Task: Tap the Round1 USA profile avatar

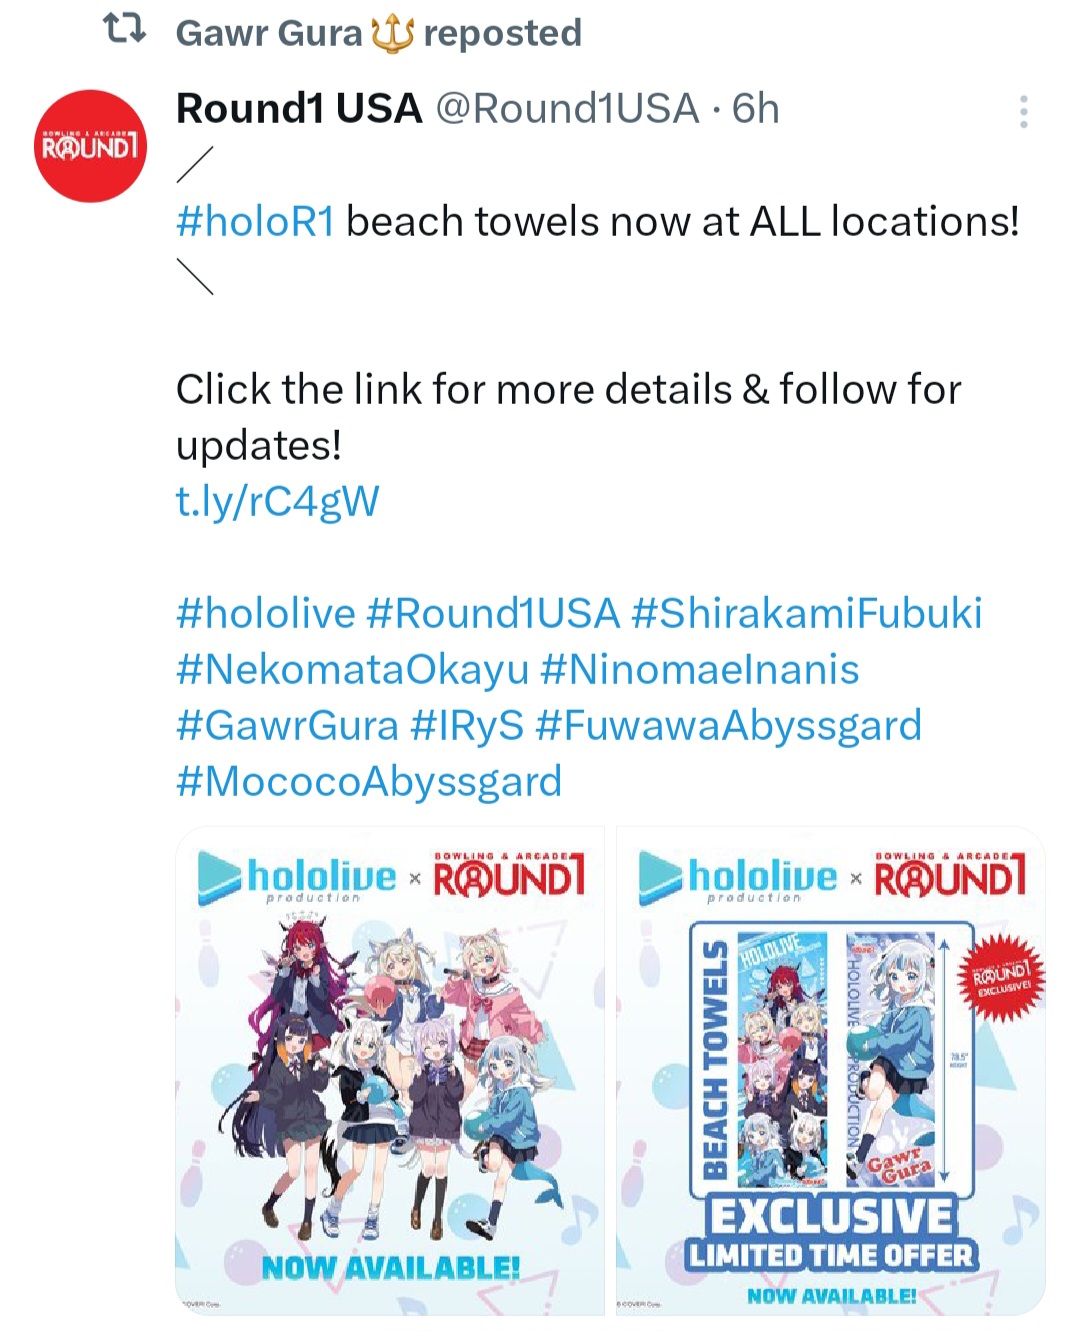Action: click(x=90, y=146)
